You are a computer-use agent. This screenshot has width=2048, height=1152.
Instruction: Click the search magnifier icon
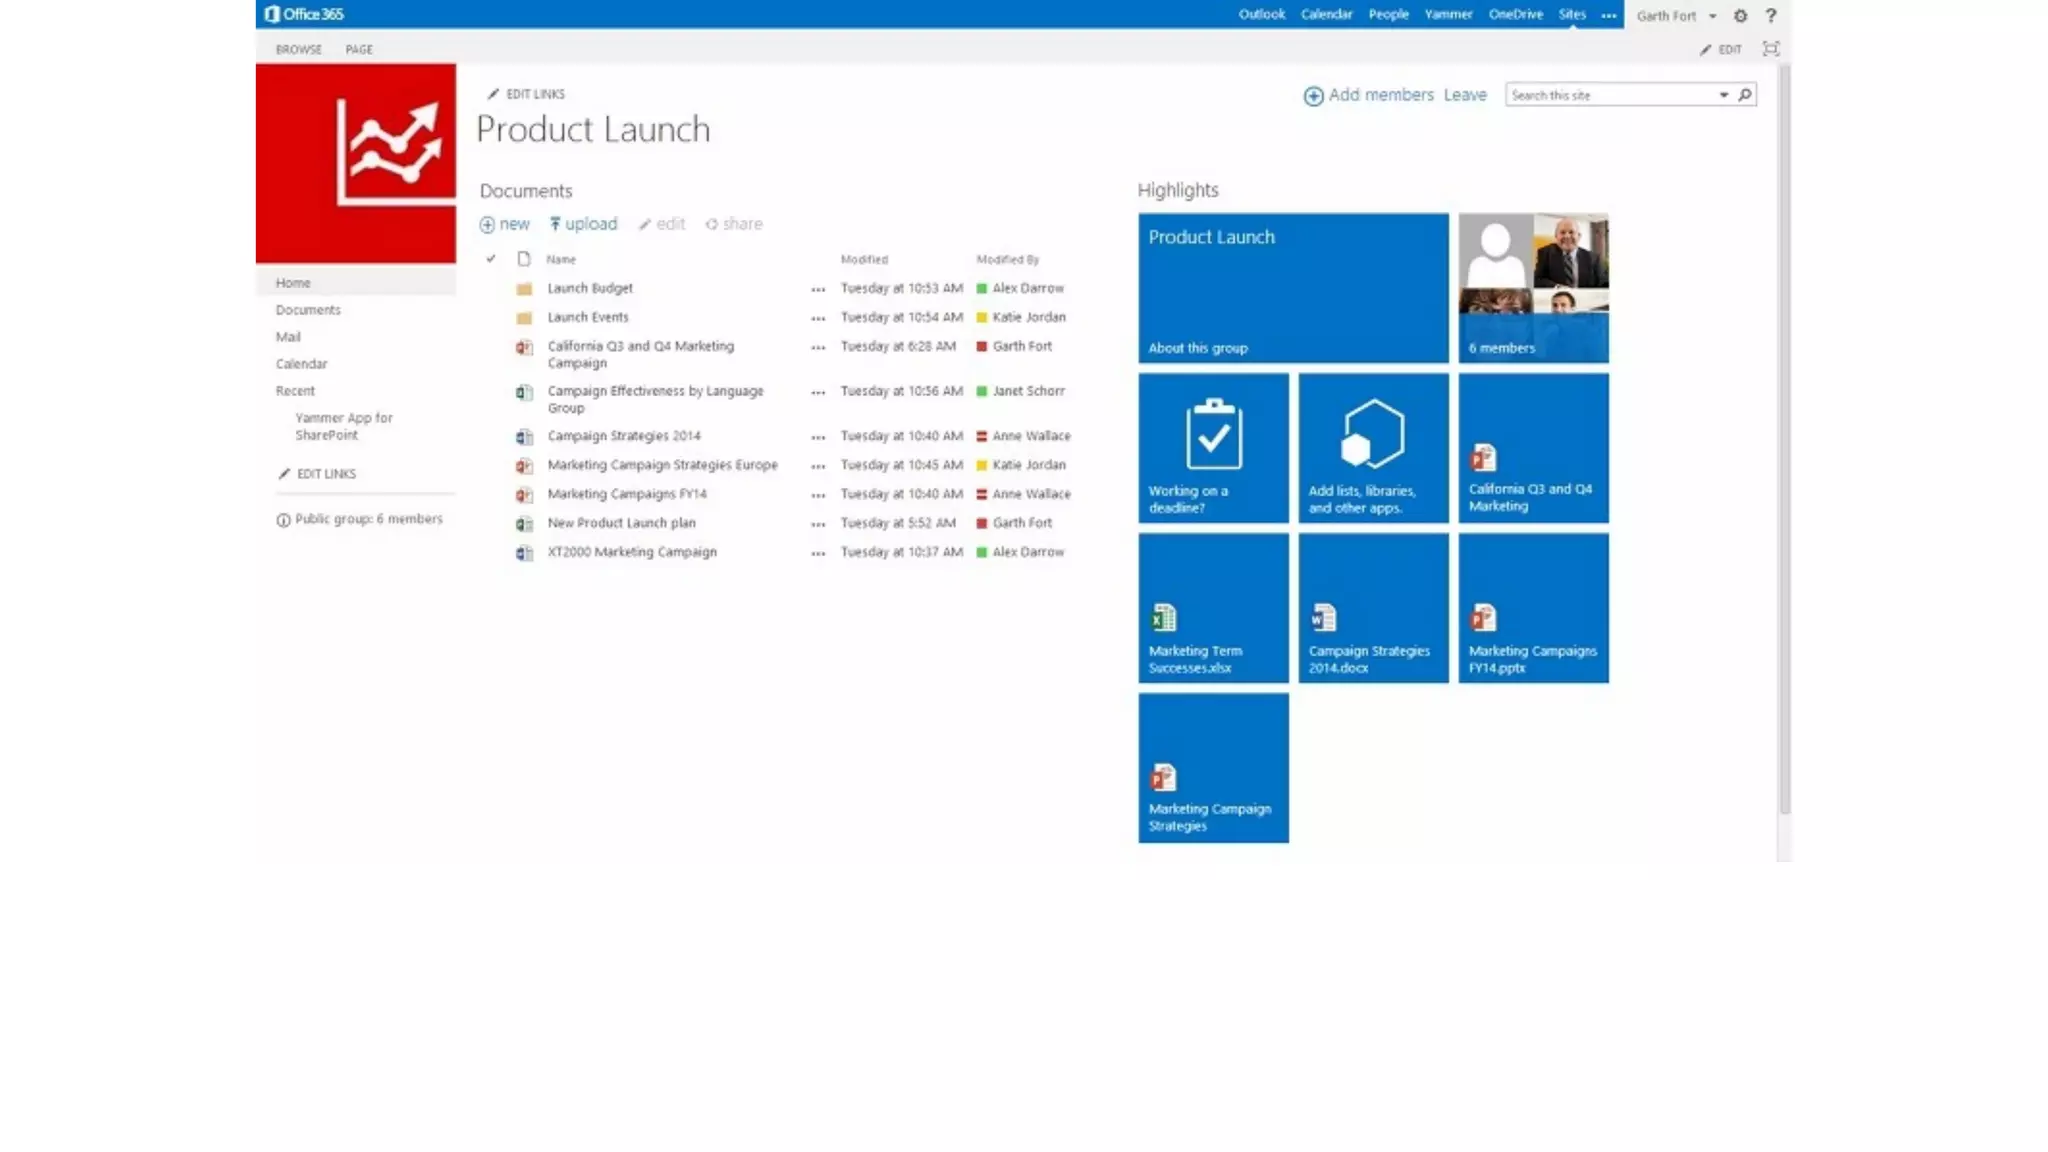[x=1745, y=95]
